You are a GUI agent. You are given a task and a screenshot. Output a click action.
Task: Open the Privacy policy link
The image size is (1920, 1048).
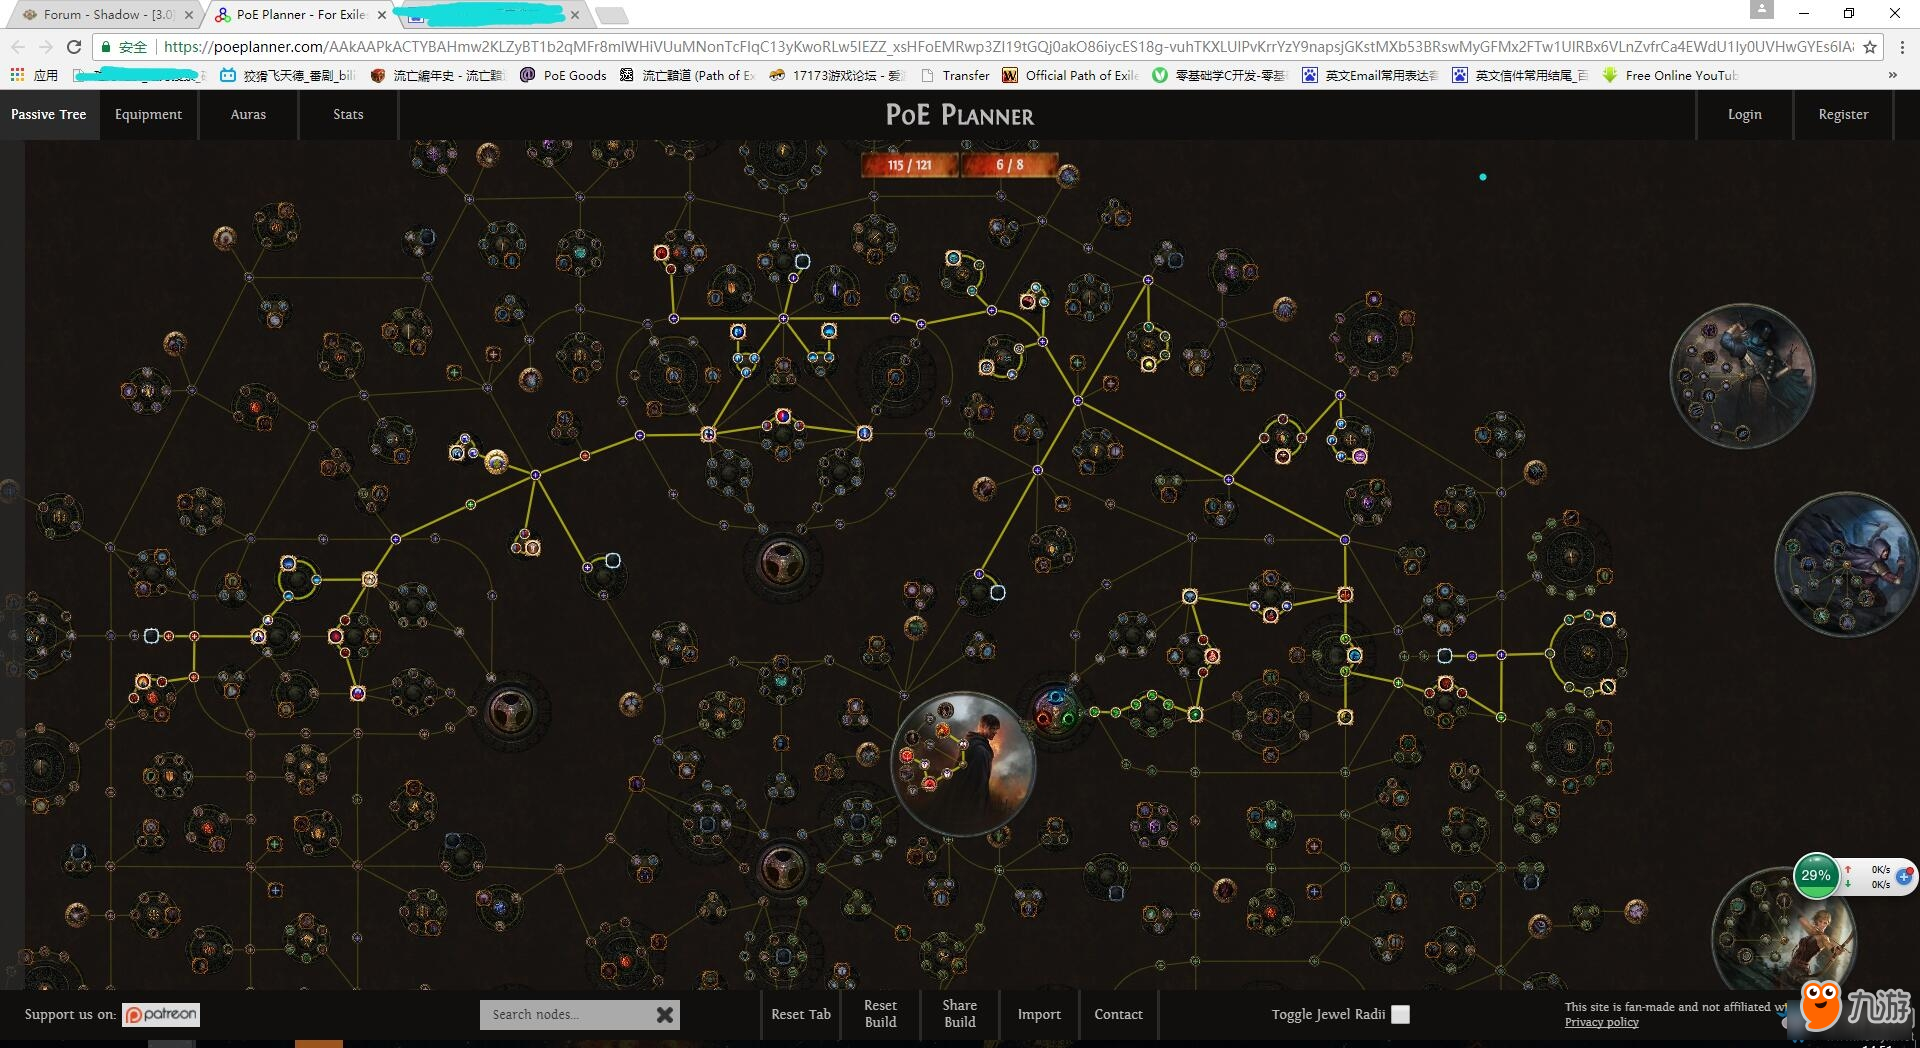pos(1601,1022)
